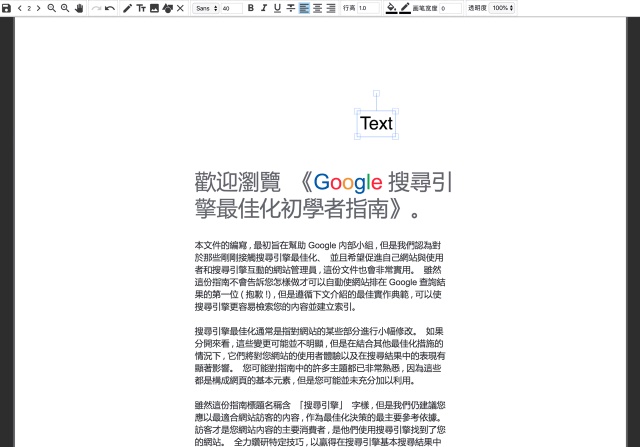Image resolution: width=640 pixels, height=447 pixels.
Task: Click the font size field showing 40
Action: 231,8
